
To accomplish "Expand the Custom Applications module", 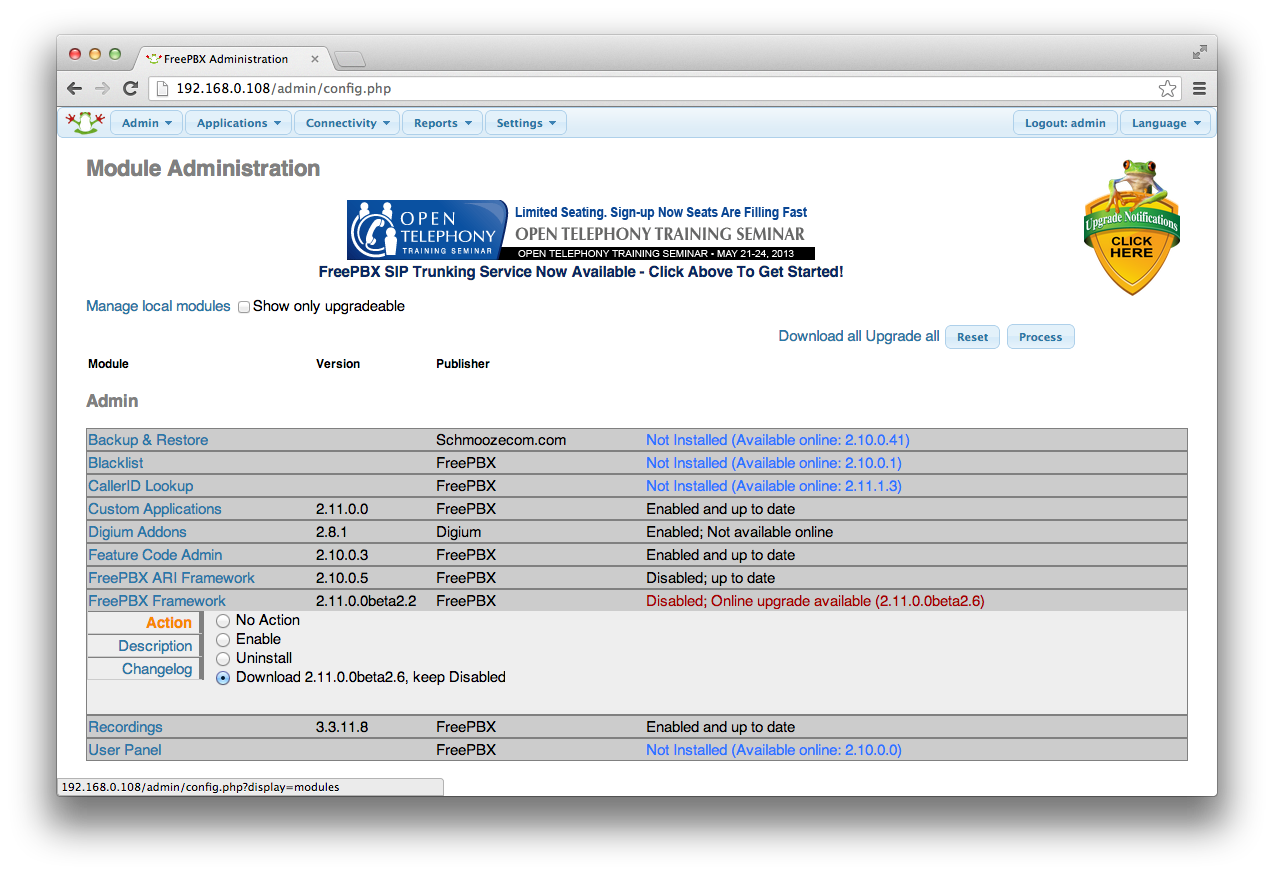I will coord(155,509).
